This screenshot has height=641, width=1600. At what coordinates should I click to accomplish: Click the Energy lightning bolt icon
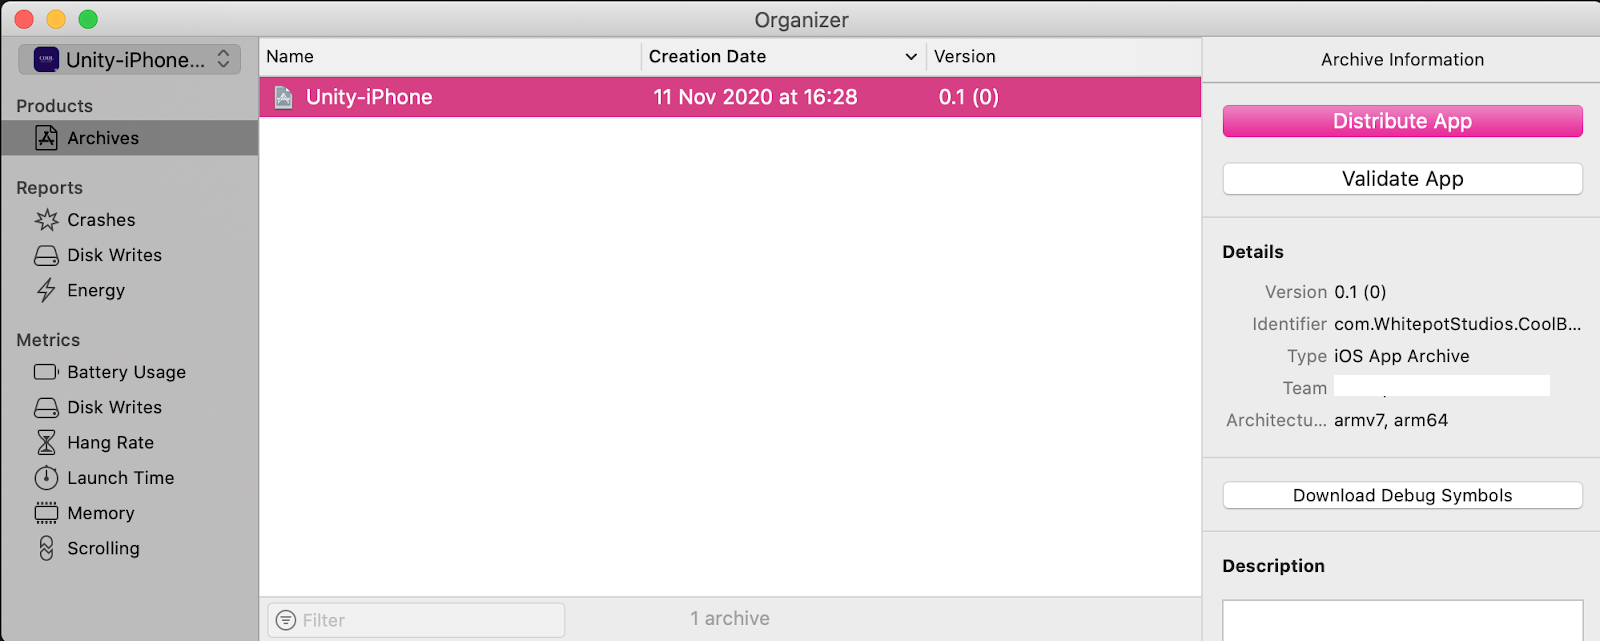coord(46,290)
